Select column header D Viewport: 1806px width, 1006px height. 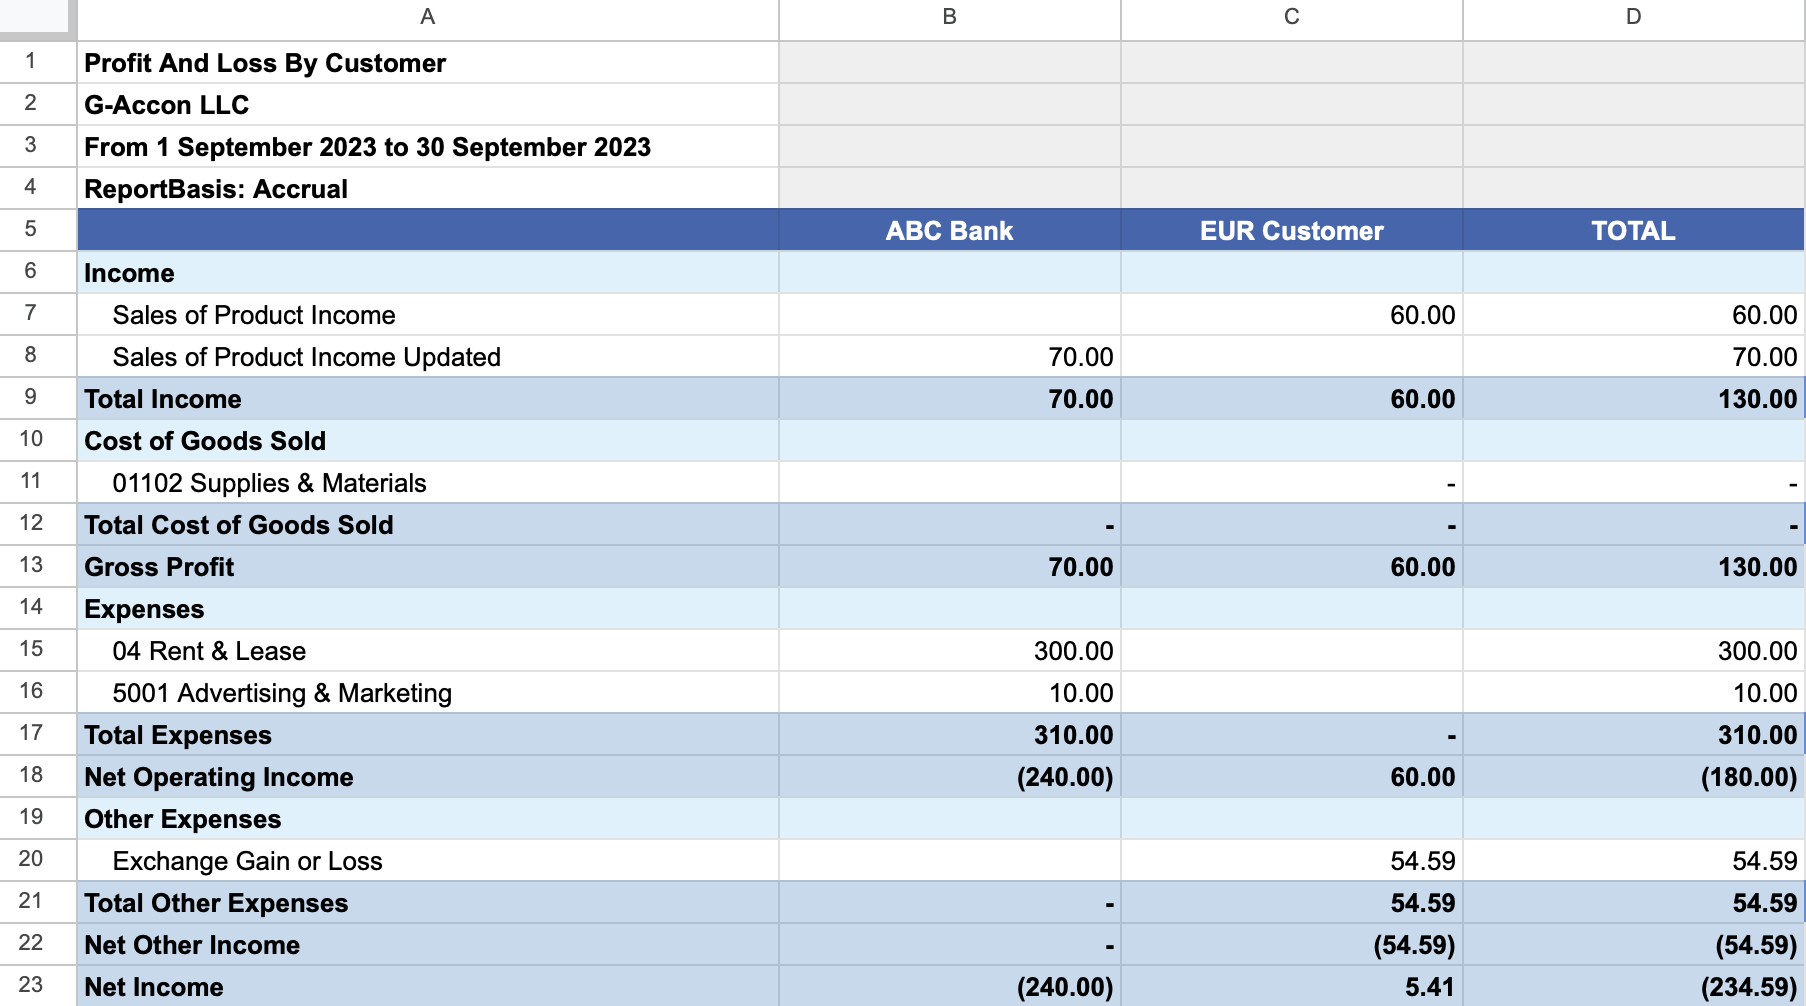pos(1633,17)
